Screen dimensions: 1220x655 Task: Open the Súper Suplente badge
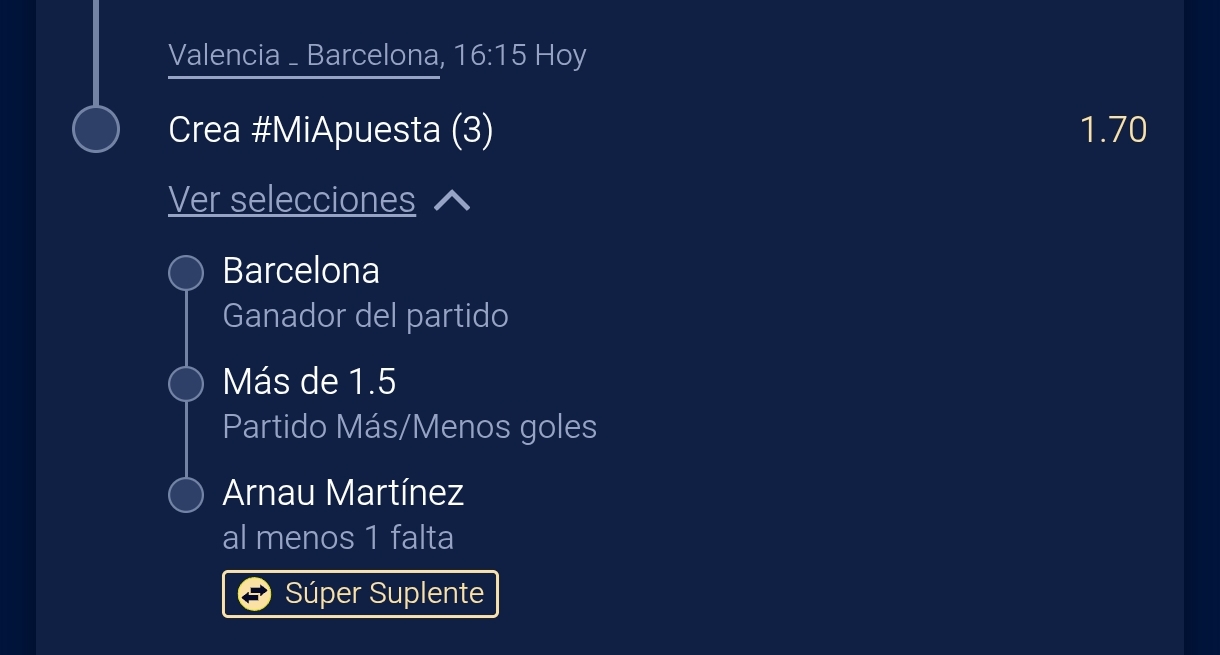[x=360, y=594]
